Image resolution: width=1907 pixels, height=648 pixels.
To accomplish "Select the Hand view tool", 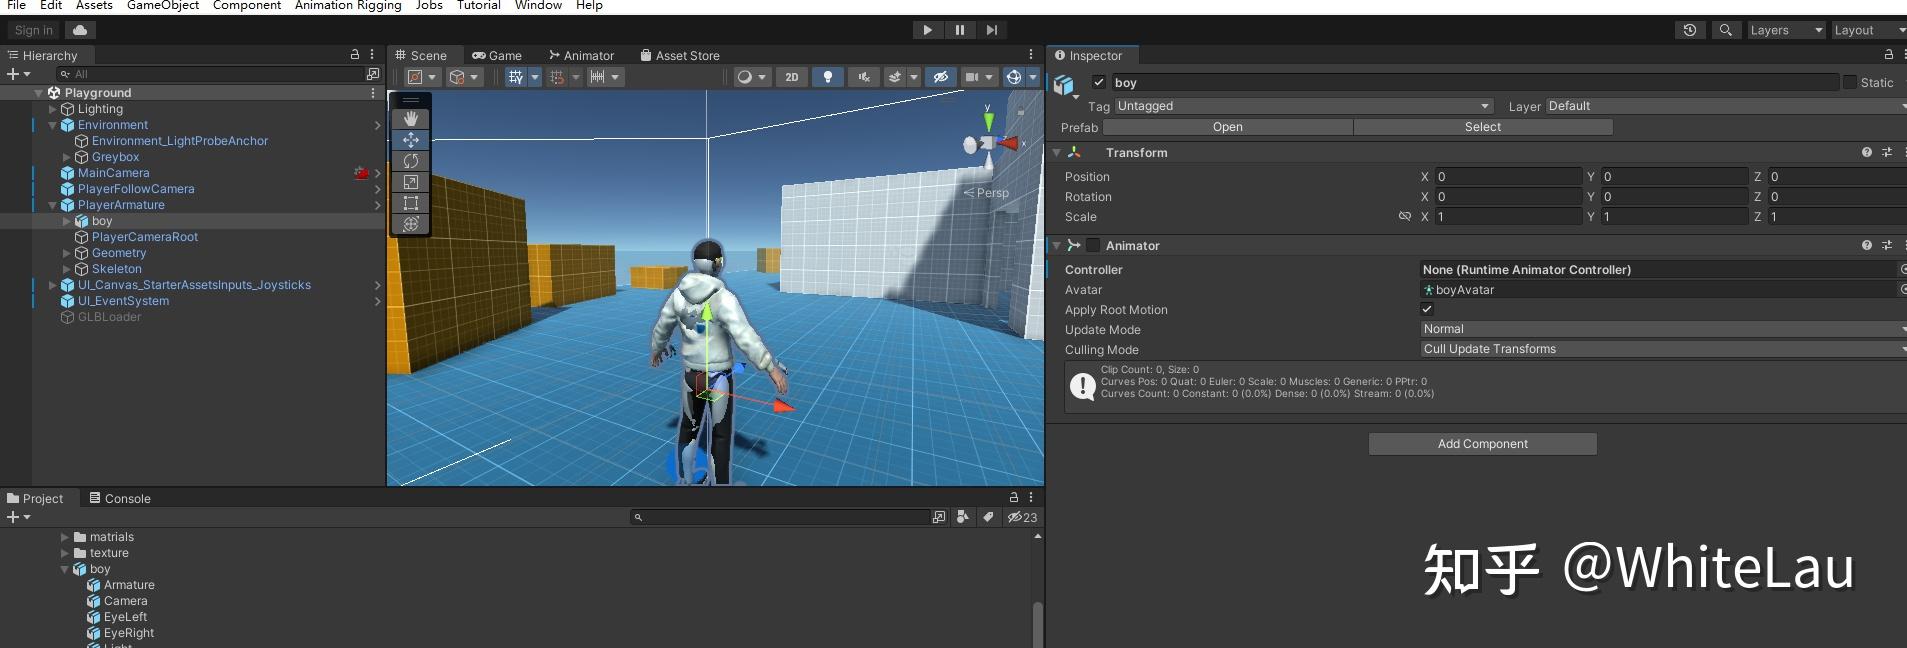I will pyautogui.click(x=410, y=119).
